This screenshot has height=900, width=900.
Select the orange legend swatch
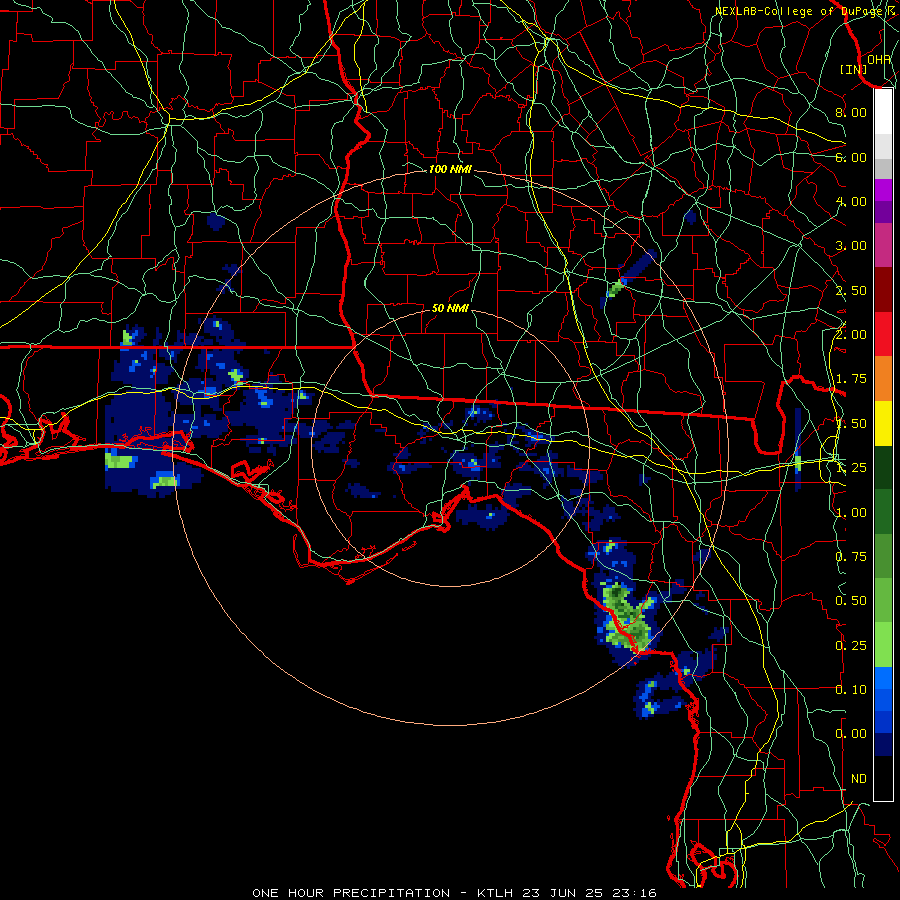coord(883,379)
